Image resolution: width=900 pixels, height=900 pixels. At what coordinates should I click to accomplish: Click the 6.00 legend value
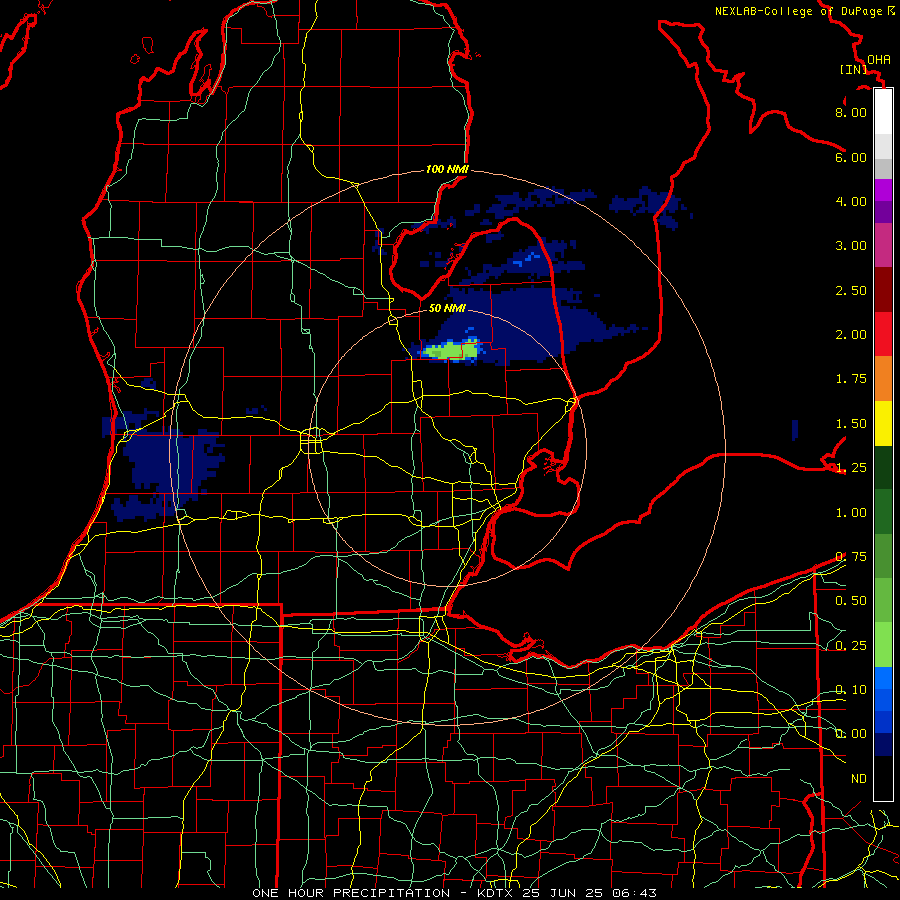[851, 157]
